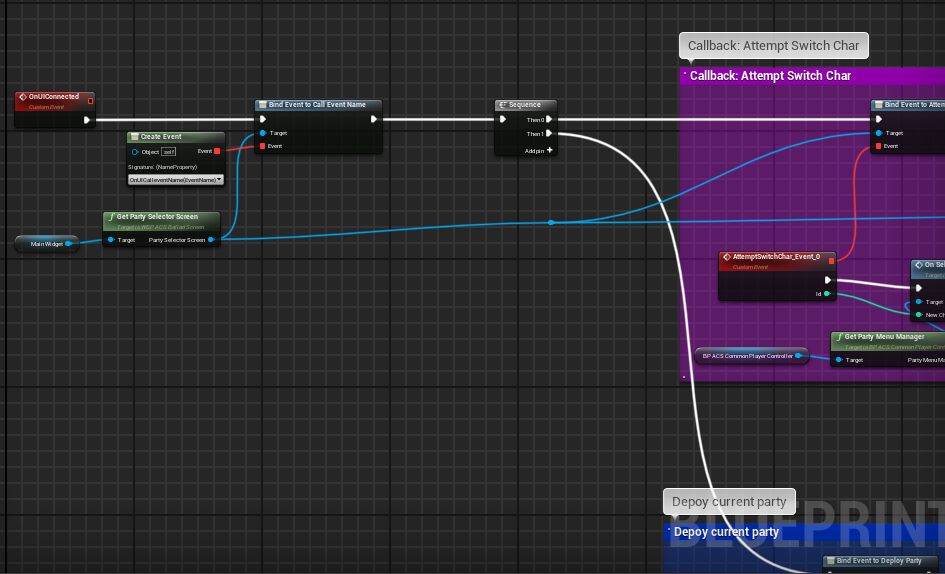Click the Depoy current party comment bubble
The image size is (945, 574).
click(x=729, y=502)
